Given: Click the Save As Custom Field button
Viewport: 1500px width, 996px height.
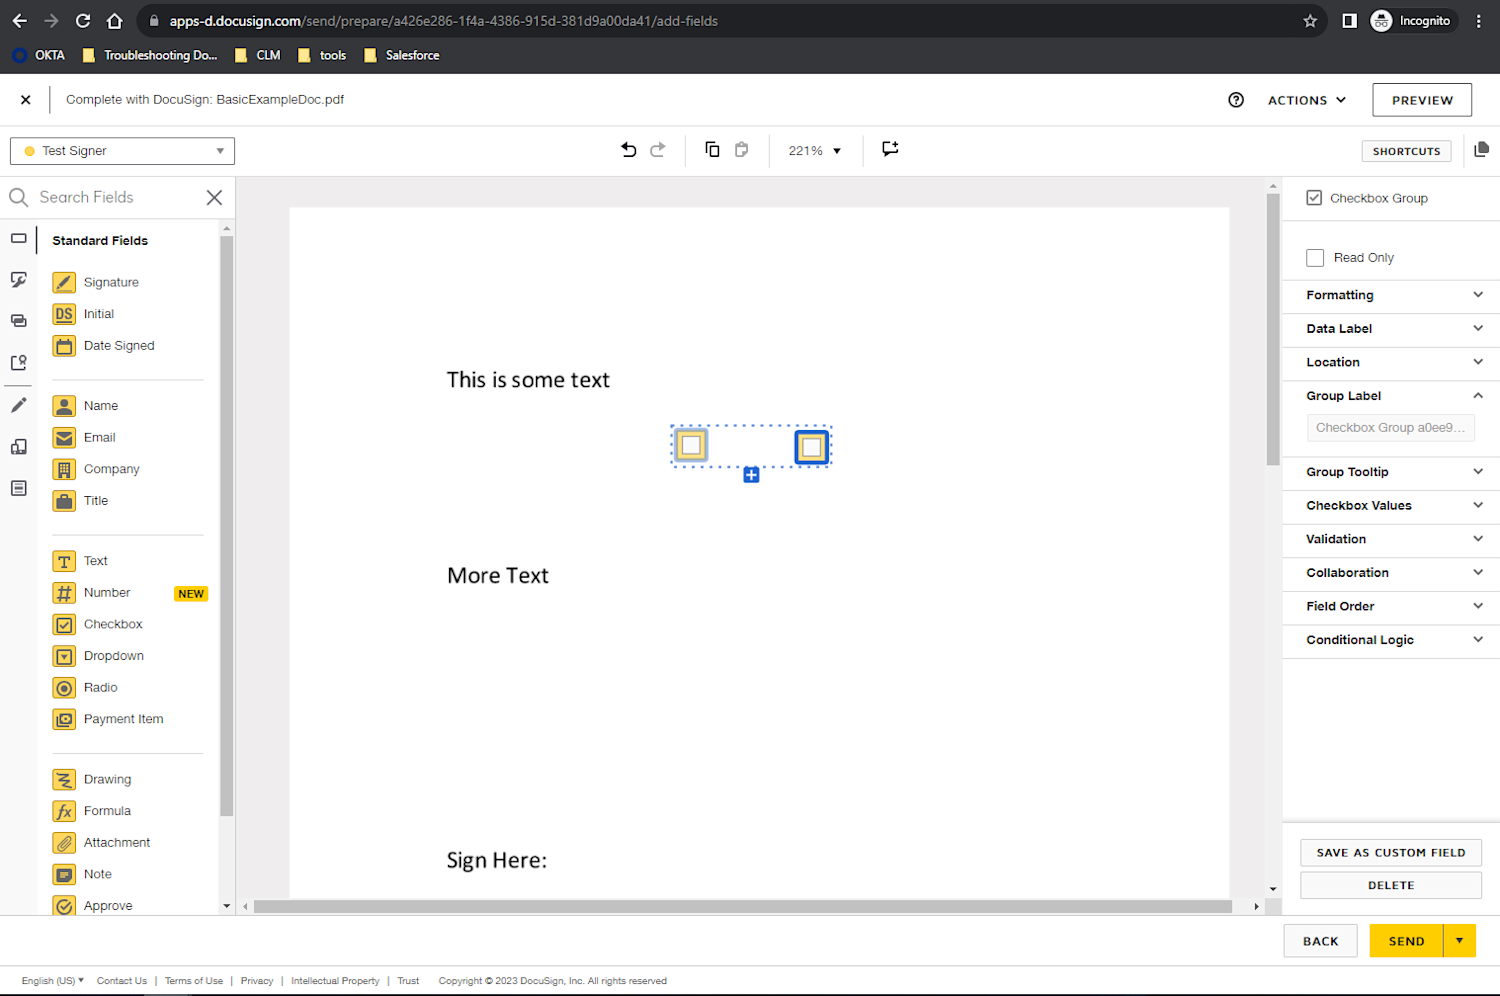Looking at the screenshot, I should [1390, 852].
